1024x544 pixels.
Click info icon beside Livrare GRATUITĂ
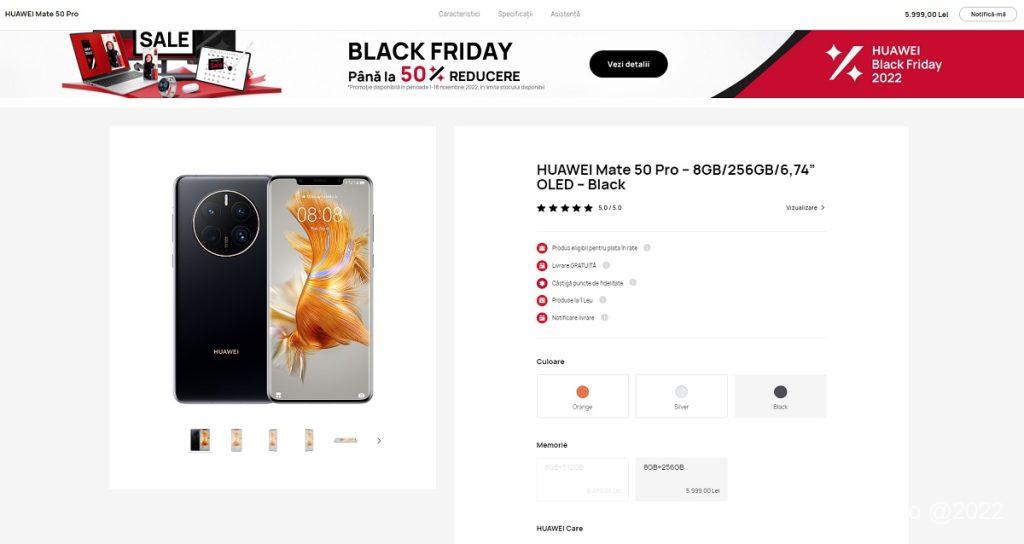tap(606, 265)
